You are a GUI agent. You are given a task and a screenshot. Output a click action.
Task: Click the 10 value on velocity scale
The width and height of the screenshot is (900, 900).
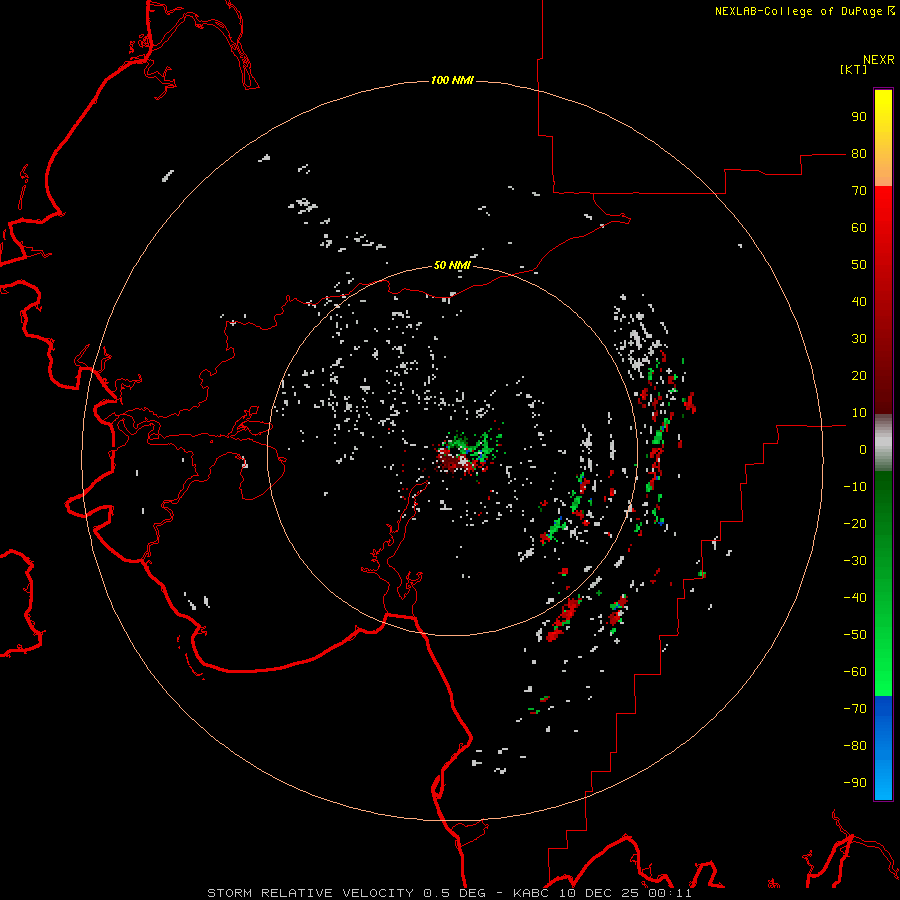[859, 413]
